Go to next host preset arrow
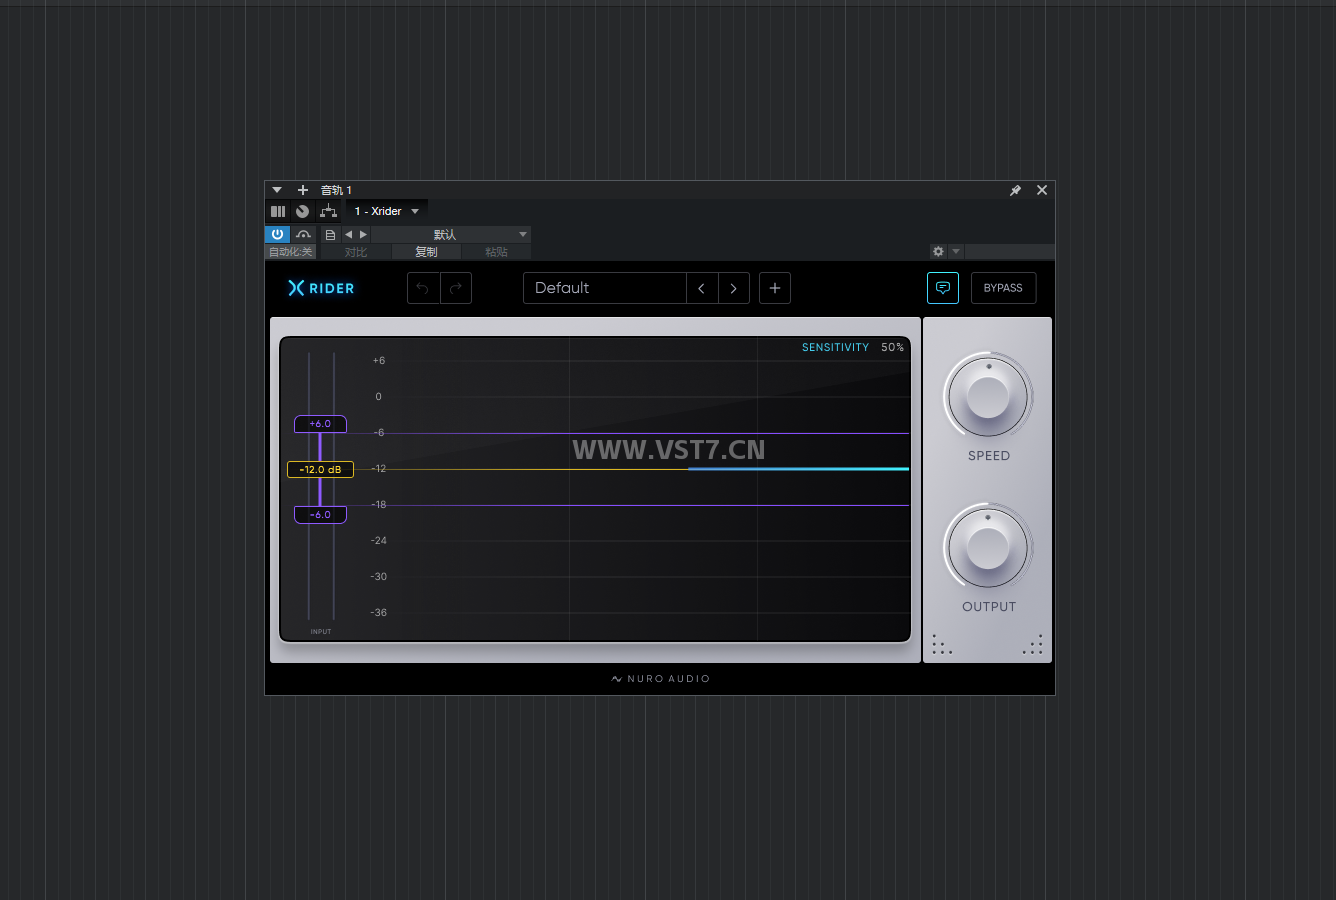Image resolution: width=1336 pixels, height=900 pixels. tap(363, 235)
